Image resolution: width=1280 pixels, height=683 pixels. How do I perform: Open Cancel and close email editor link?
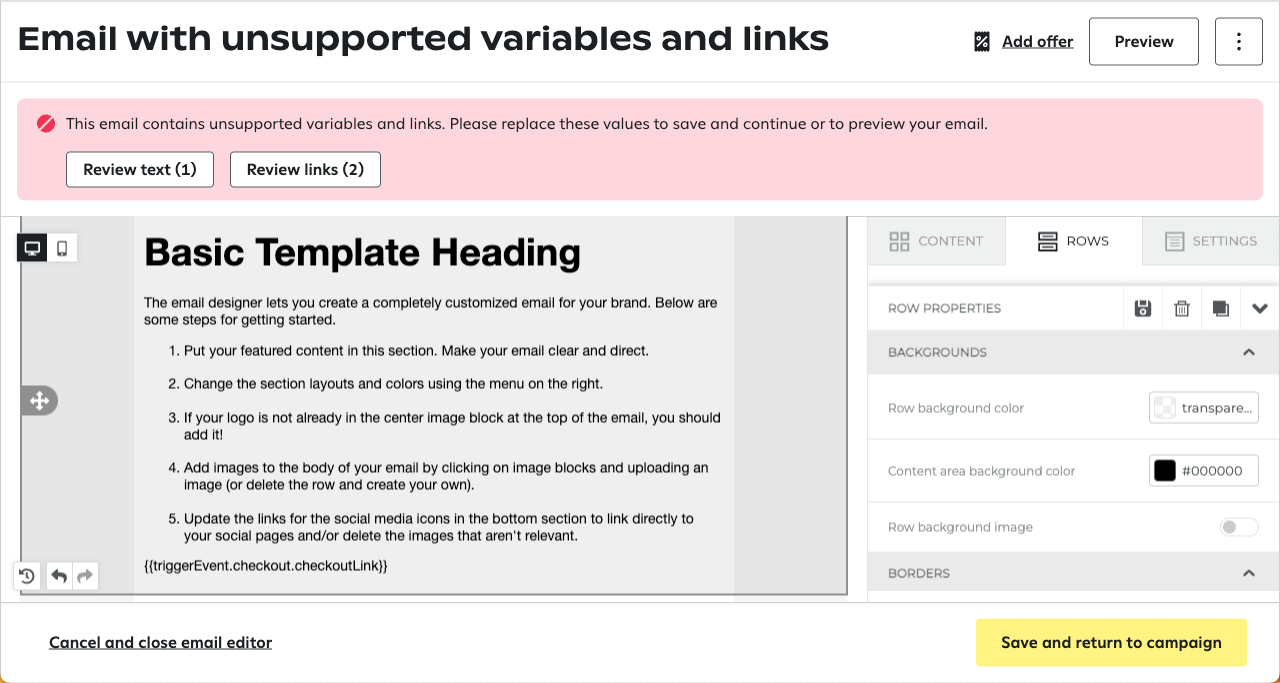pos(160,642)
